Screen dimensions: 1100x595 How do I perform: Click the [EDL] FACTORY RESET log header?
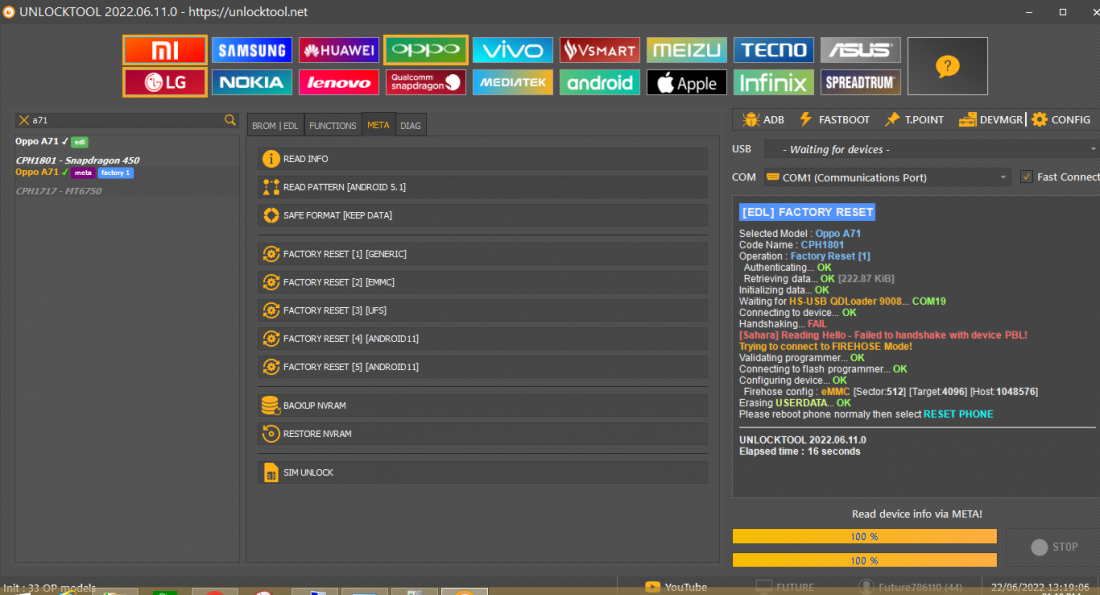(x=807, y=212)
